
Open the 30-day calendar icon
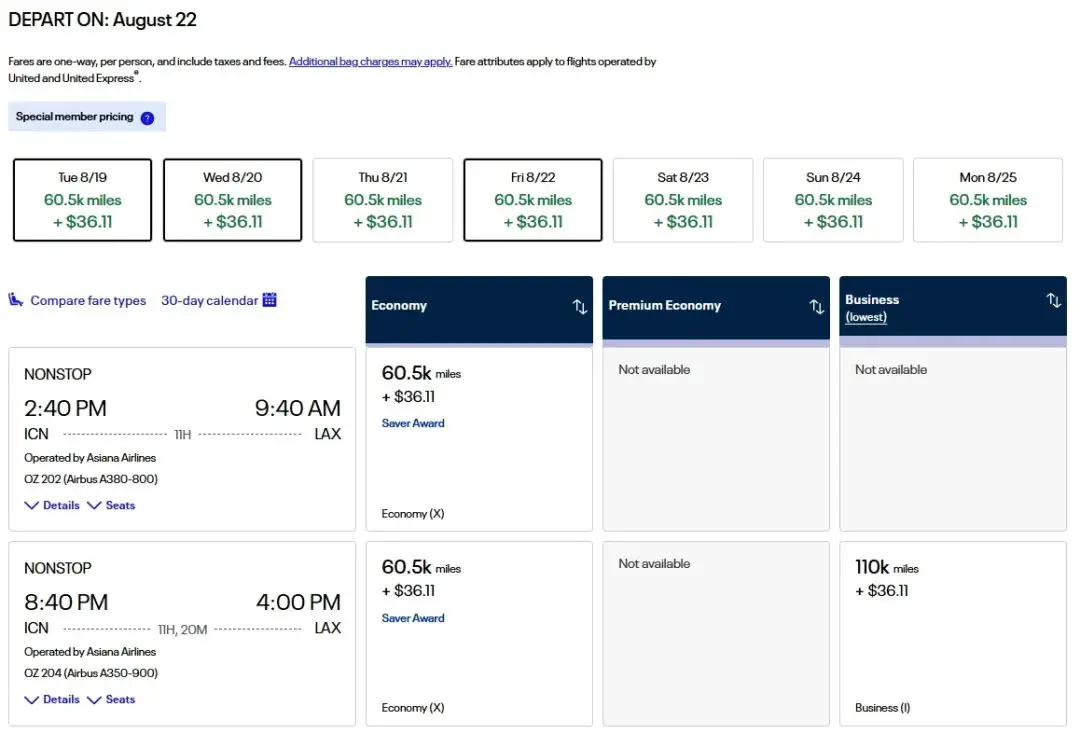click(269, 300)
